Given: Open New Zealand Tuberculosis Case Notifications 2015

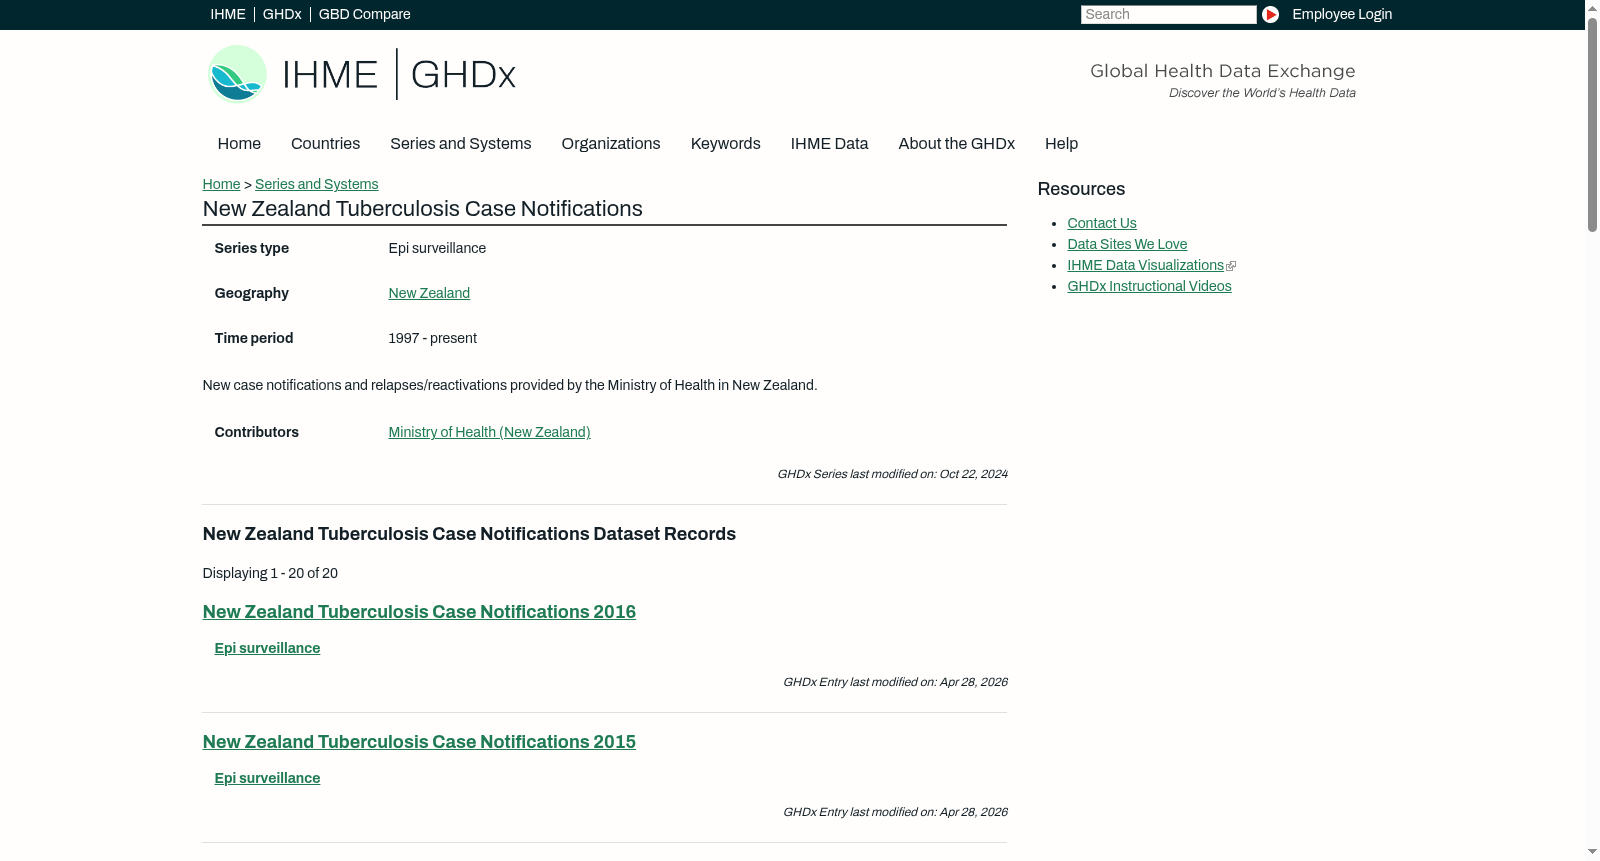Looking at the screenshot, I should click(x=419, y=742).
